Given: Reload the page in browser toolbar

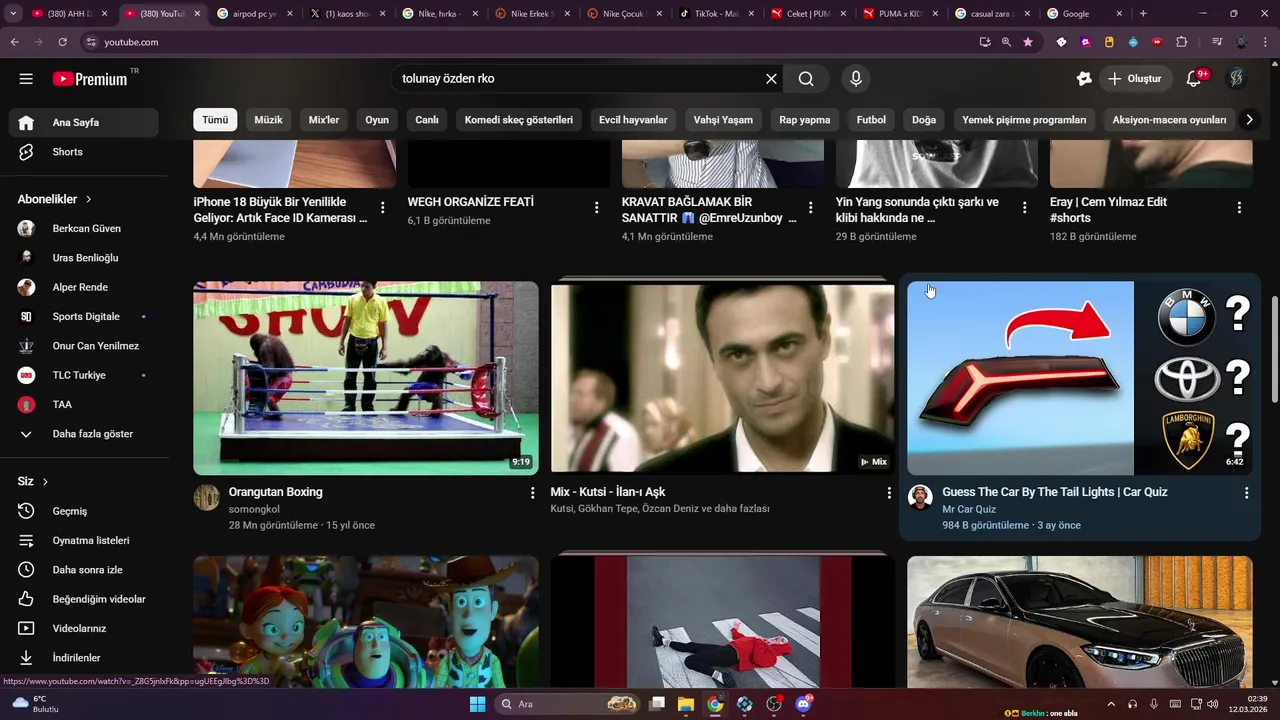Looking at the screenshot, I should [x=62, y=42].
